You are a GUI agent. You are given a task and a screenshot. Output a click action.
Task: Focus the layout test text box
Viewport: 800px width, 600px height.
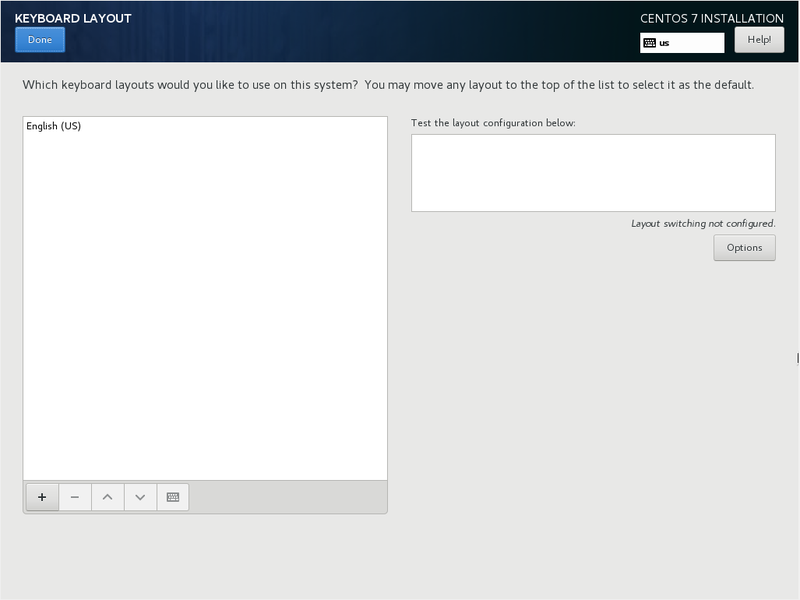pos(593,173)
